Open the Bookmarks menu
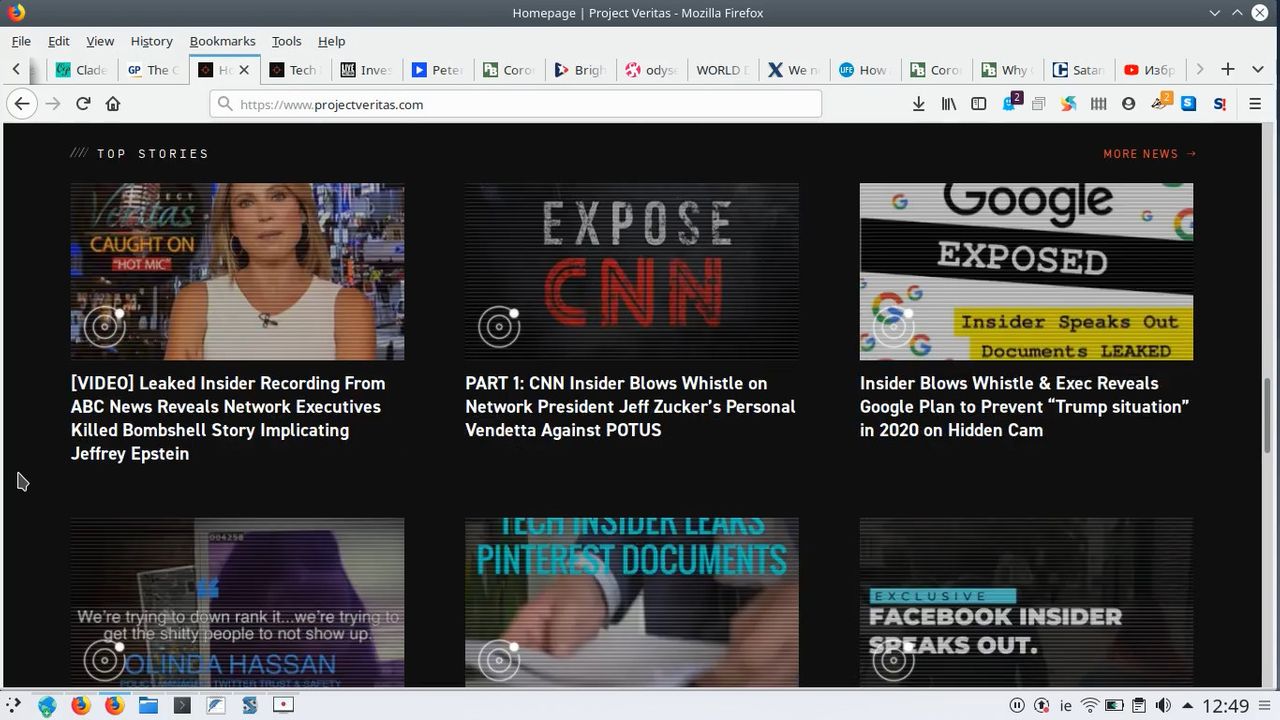The width and height of the screenshot is (1280, 720). [222, 41]
